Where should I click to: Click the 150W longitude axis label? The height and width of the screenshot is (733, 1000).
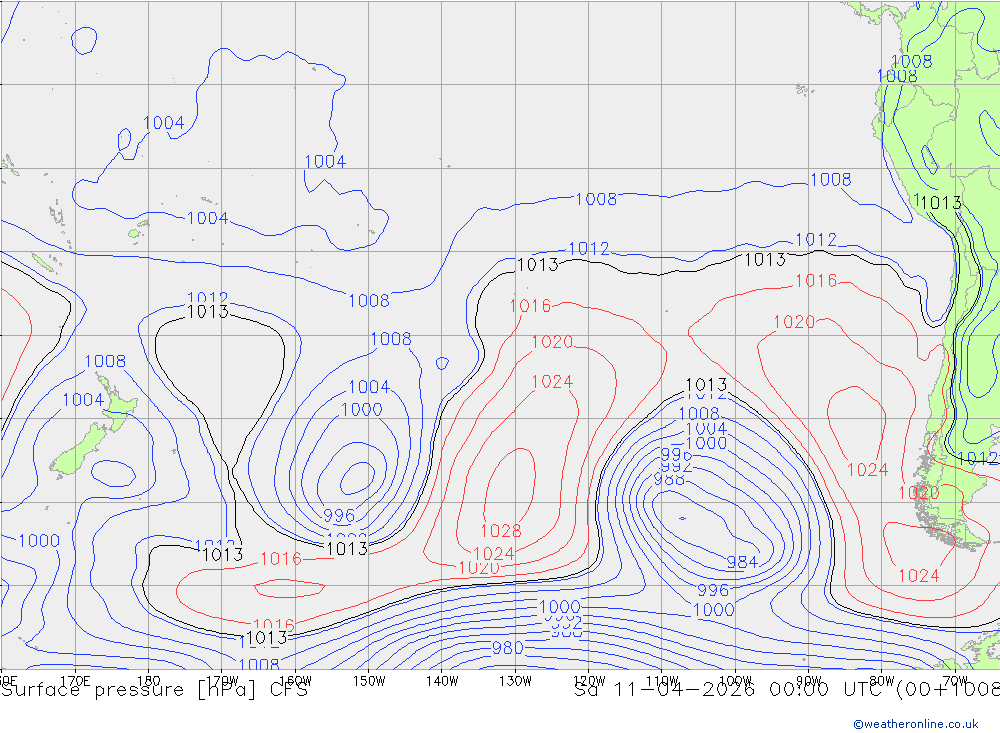pyautogui.click(x=369, y=681)
